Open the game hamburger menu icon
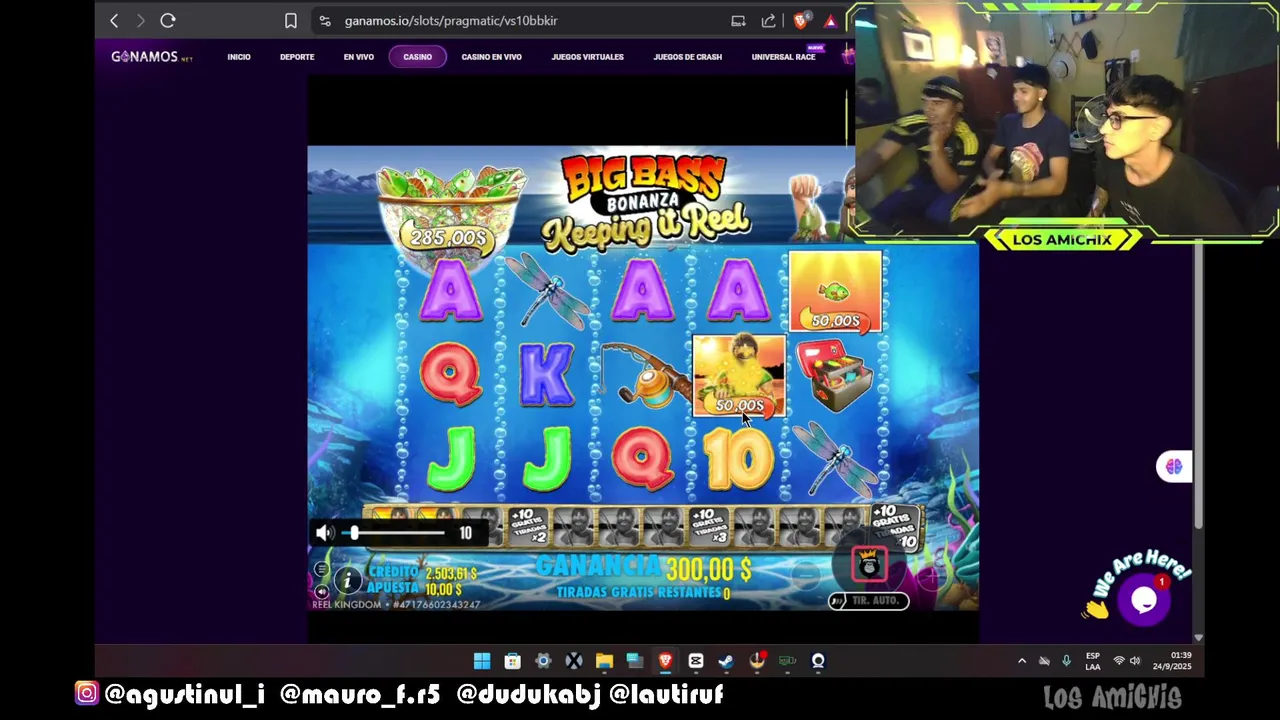The width and height of the screenshot is (1280, 720). coord(321,569)
